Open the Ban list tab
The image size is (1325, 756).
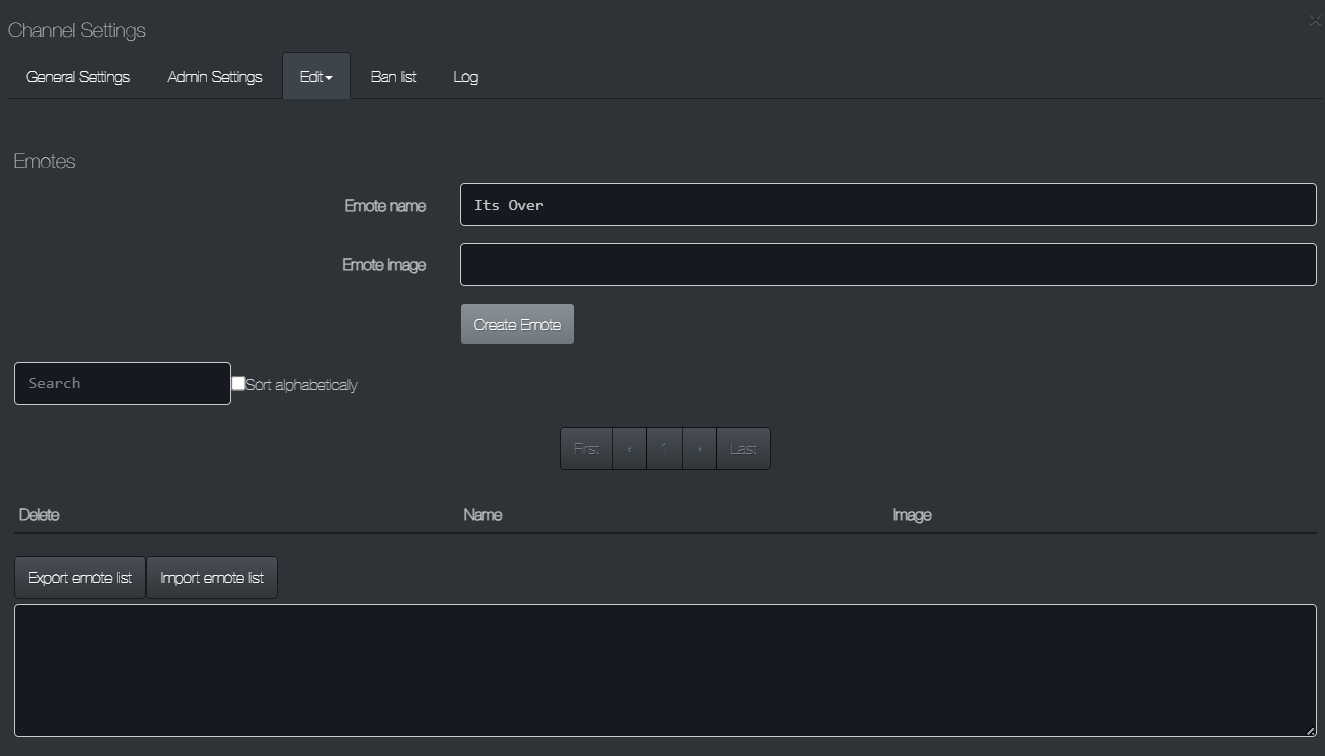click(393, 77)
